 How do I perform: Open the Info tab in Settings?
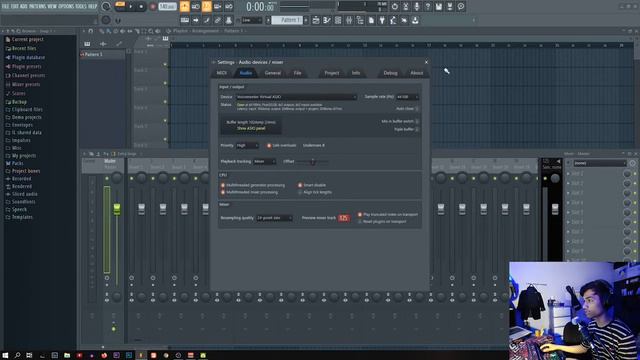coord(356,73)
